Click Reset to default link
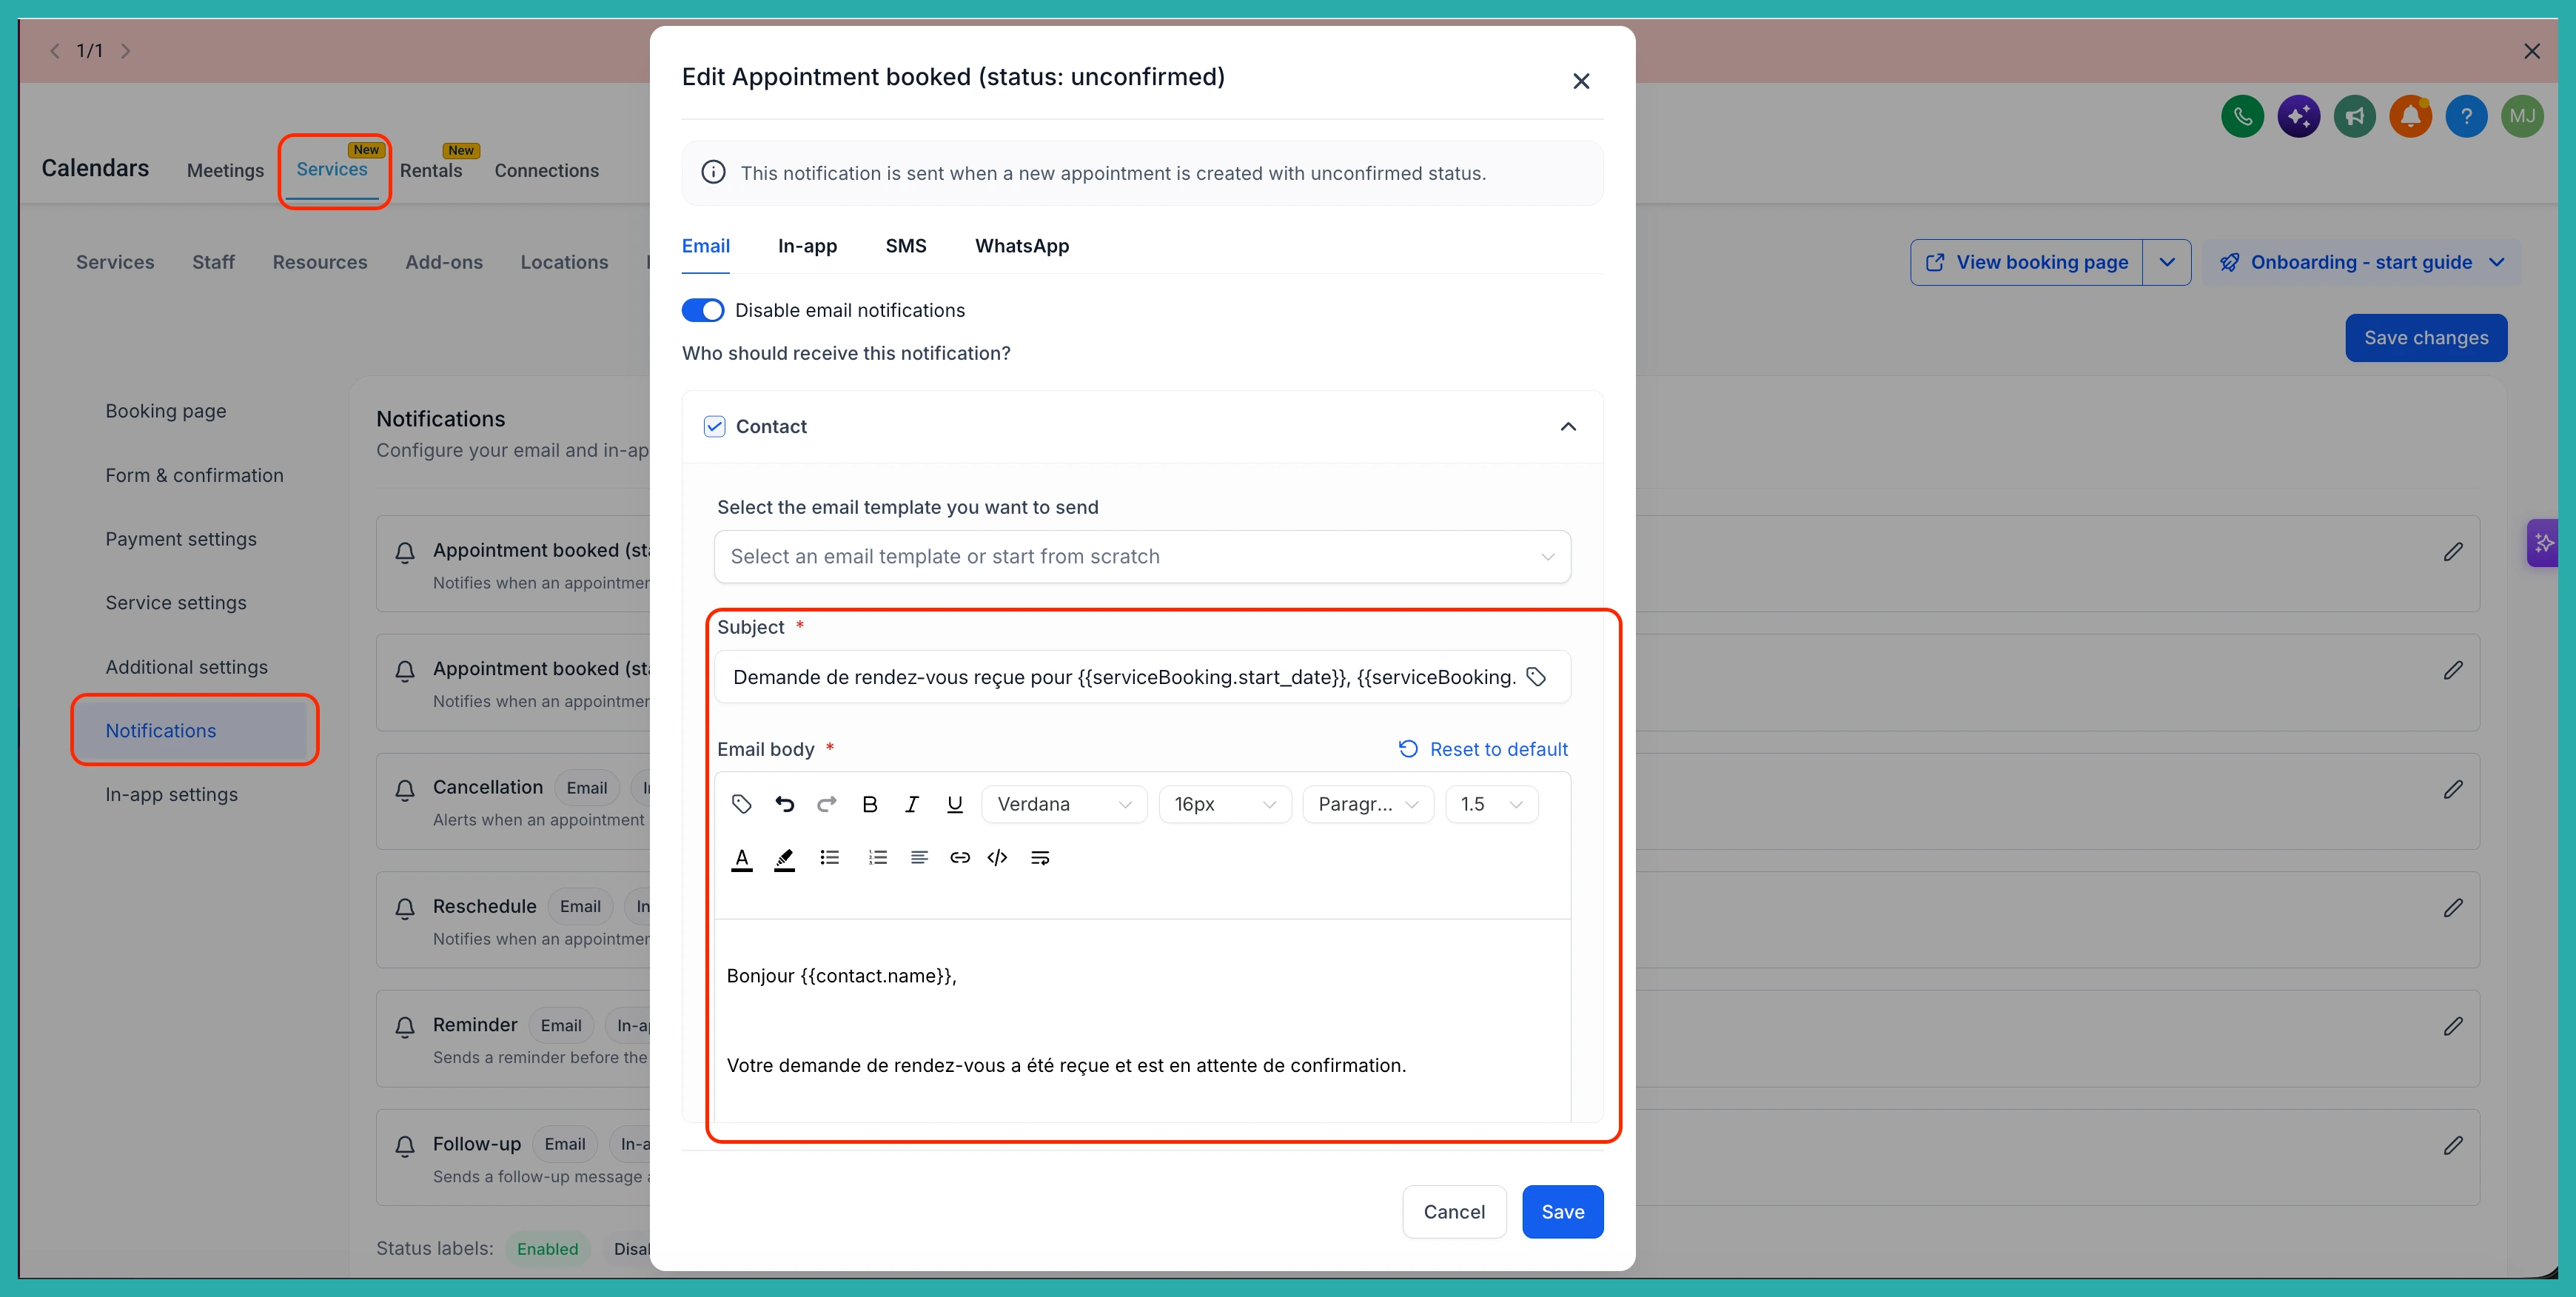 click(x=1483, y=749)
